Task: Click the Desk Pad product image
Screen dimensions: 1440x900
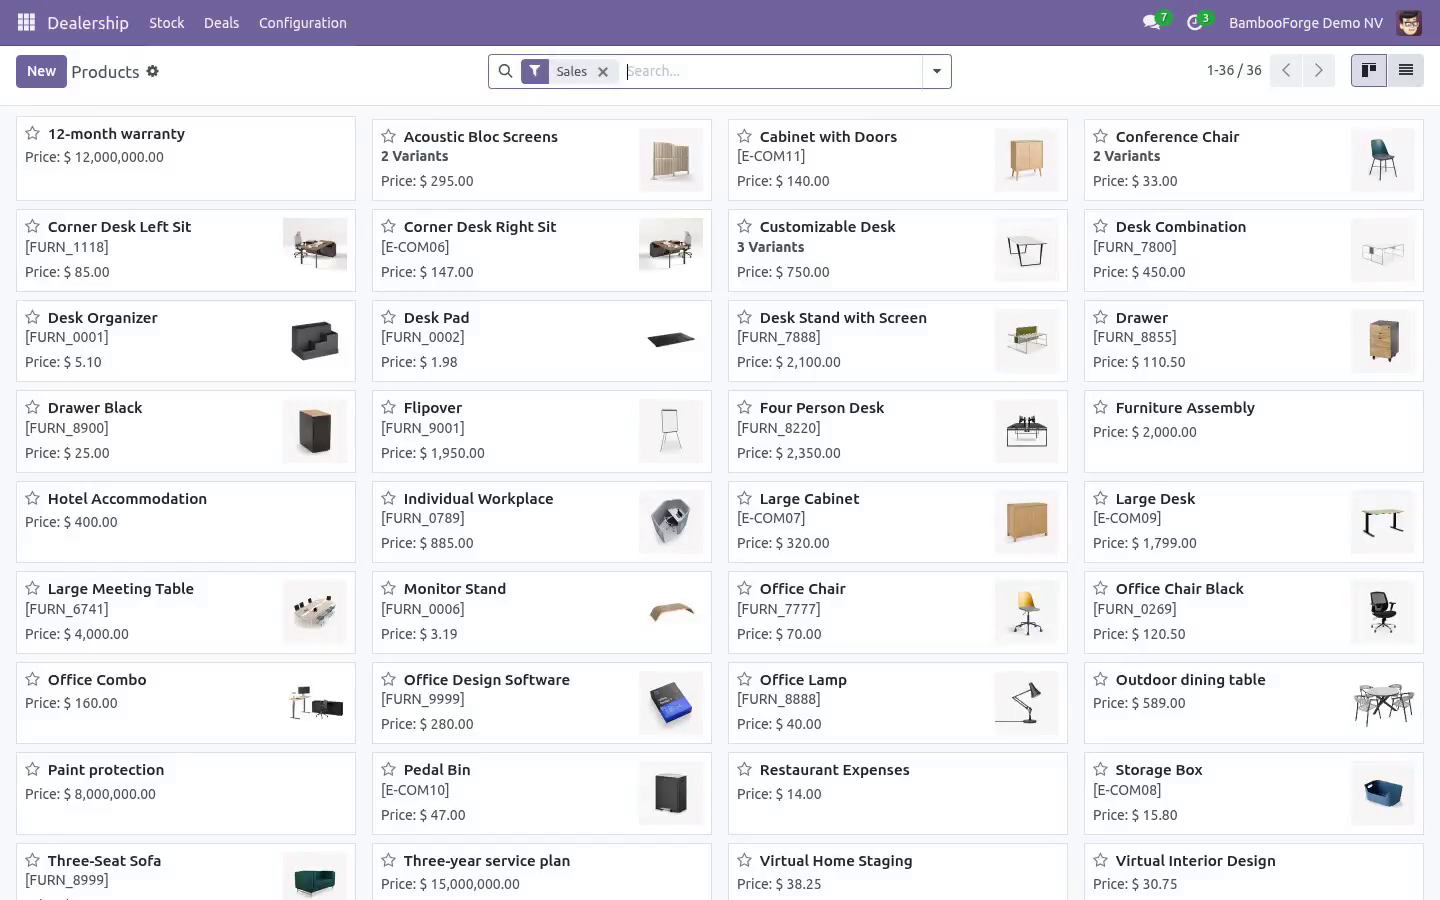Action: (x=671, y=341)
